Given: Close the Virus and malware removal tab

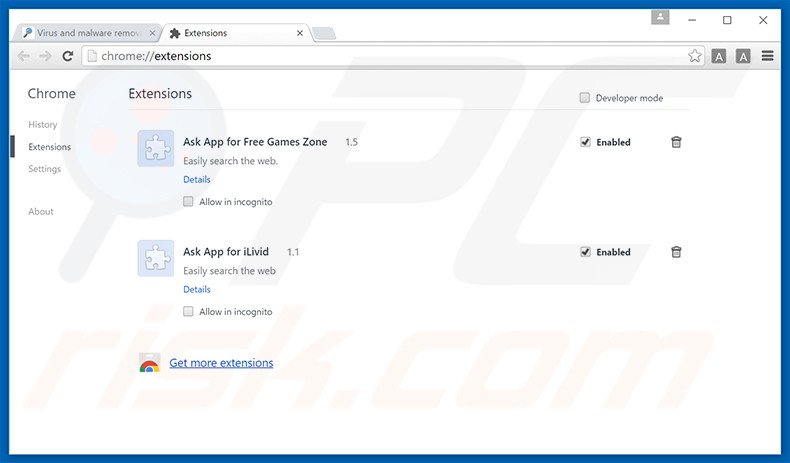Looking at the screenshot, I should pyautogui.click(x=153, y=33).
